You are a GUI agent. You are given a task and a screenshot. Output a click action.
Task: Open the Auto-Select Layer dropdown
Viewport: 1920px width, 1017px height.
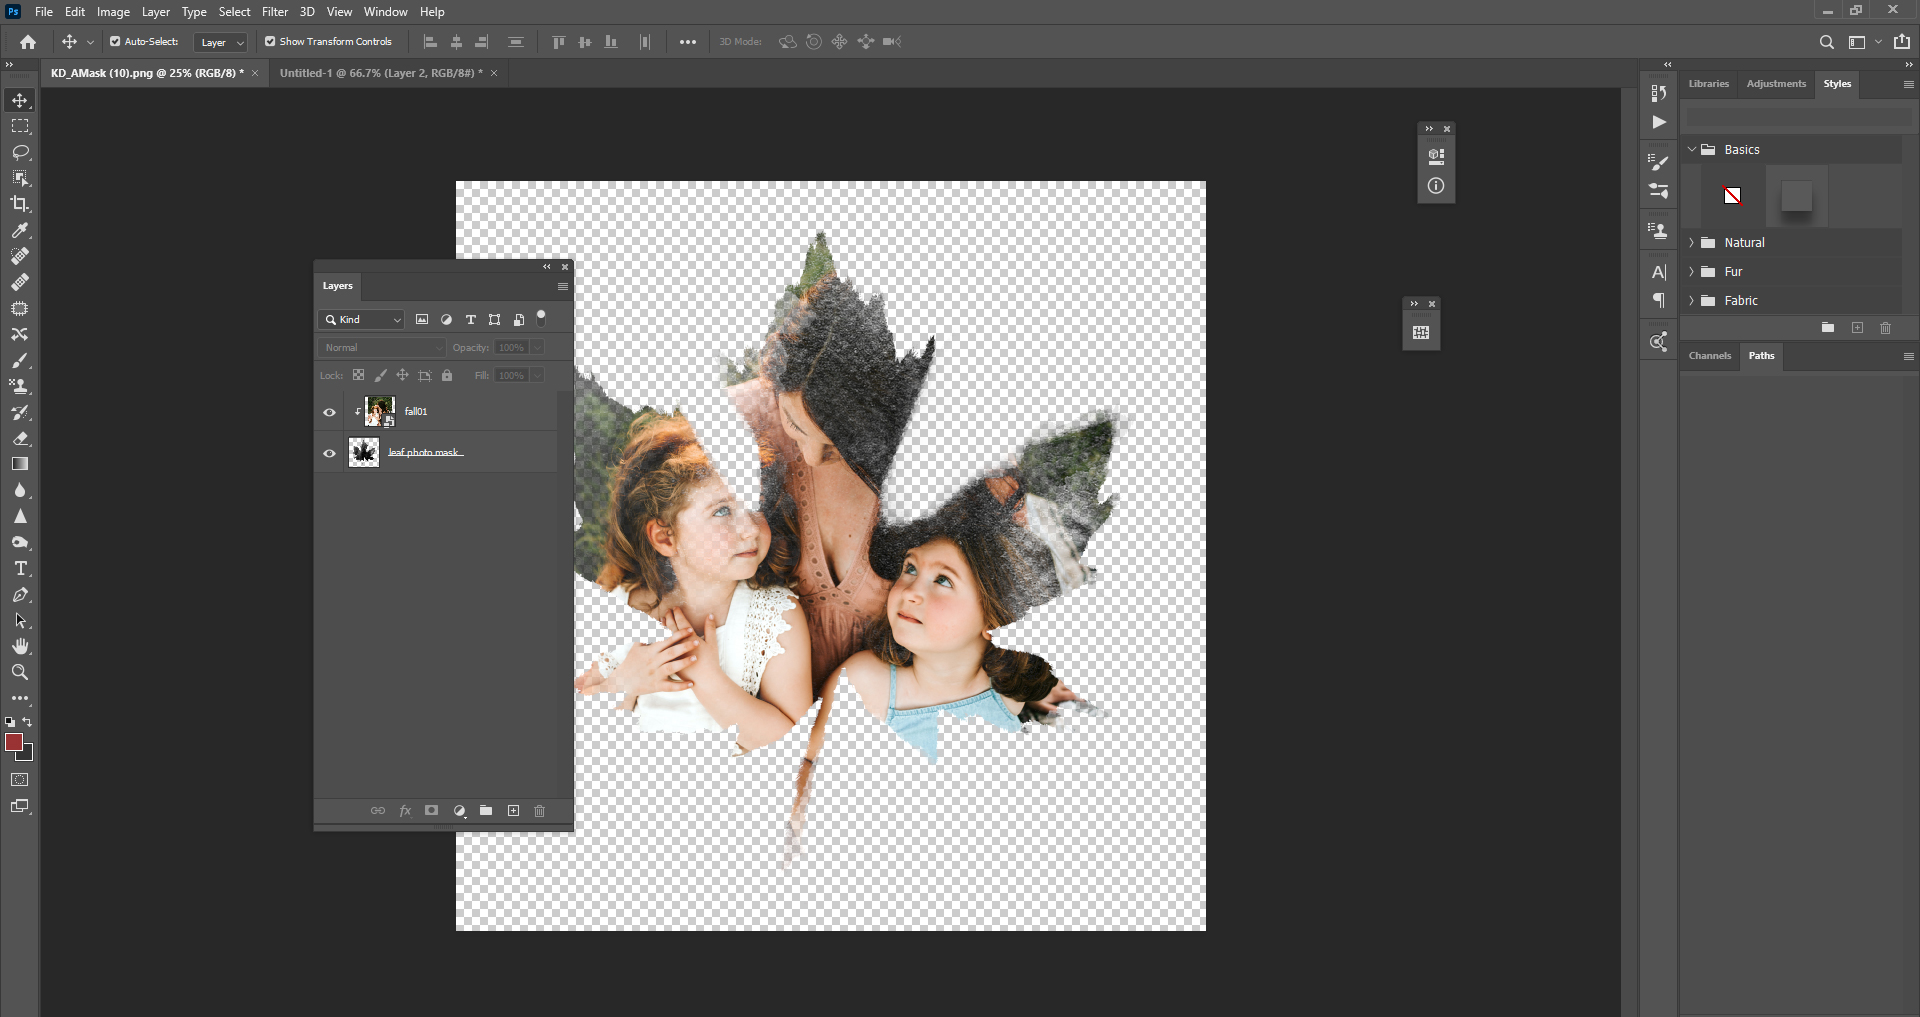coord(221,42)
